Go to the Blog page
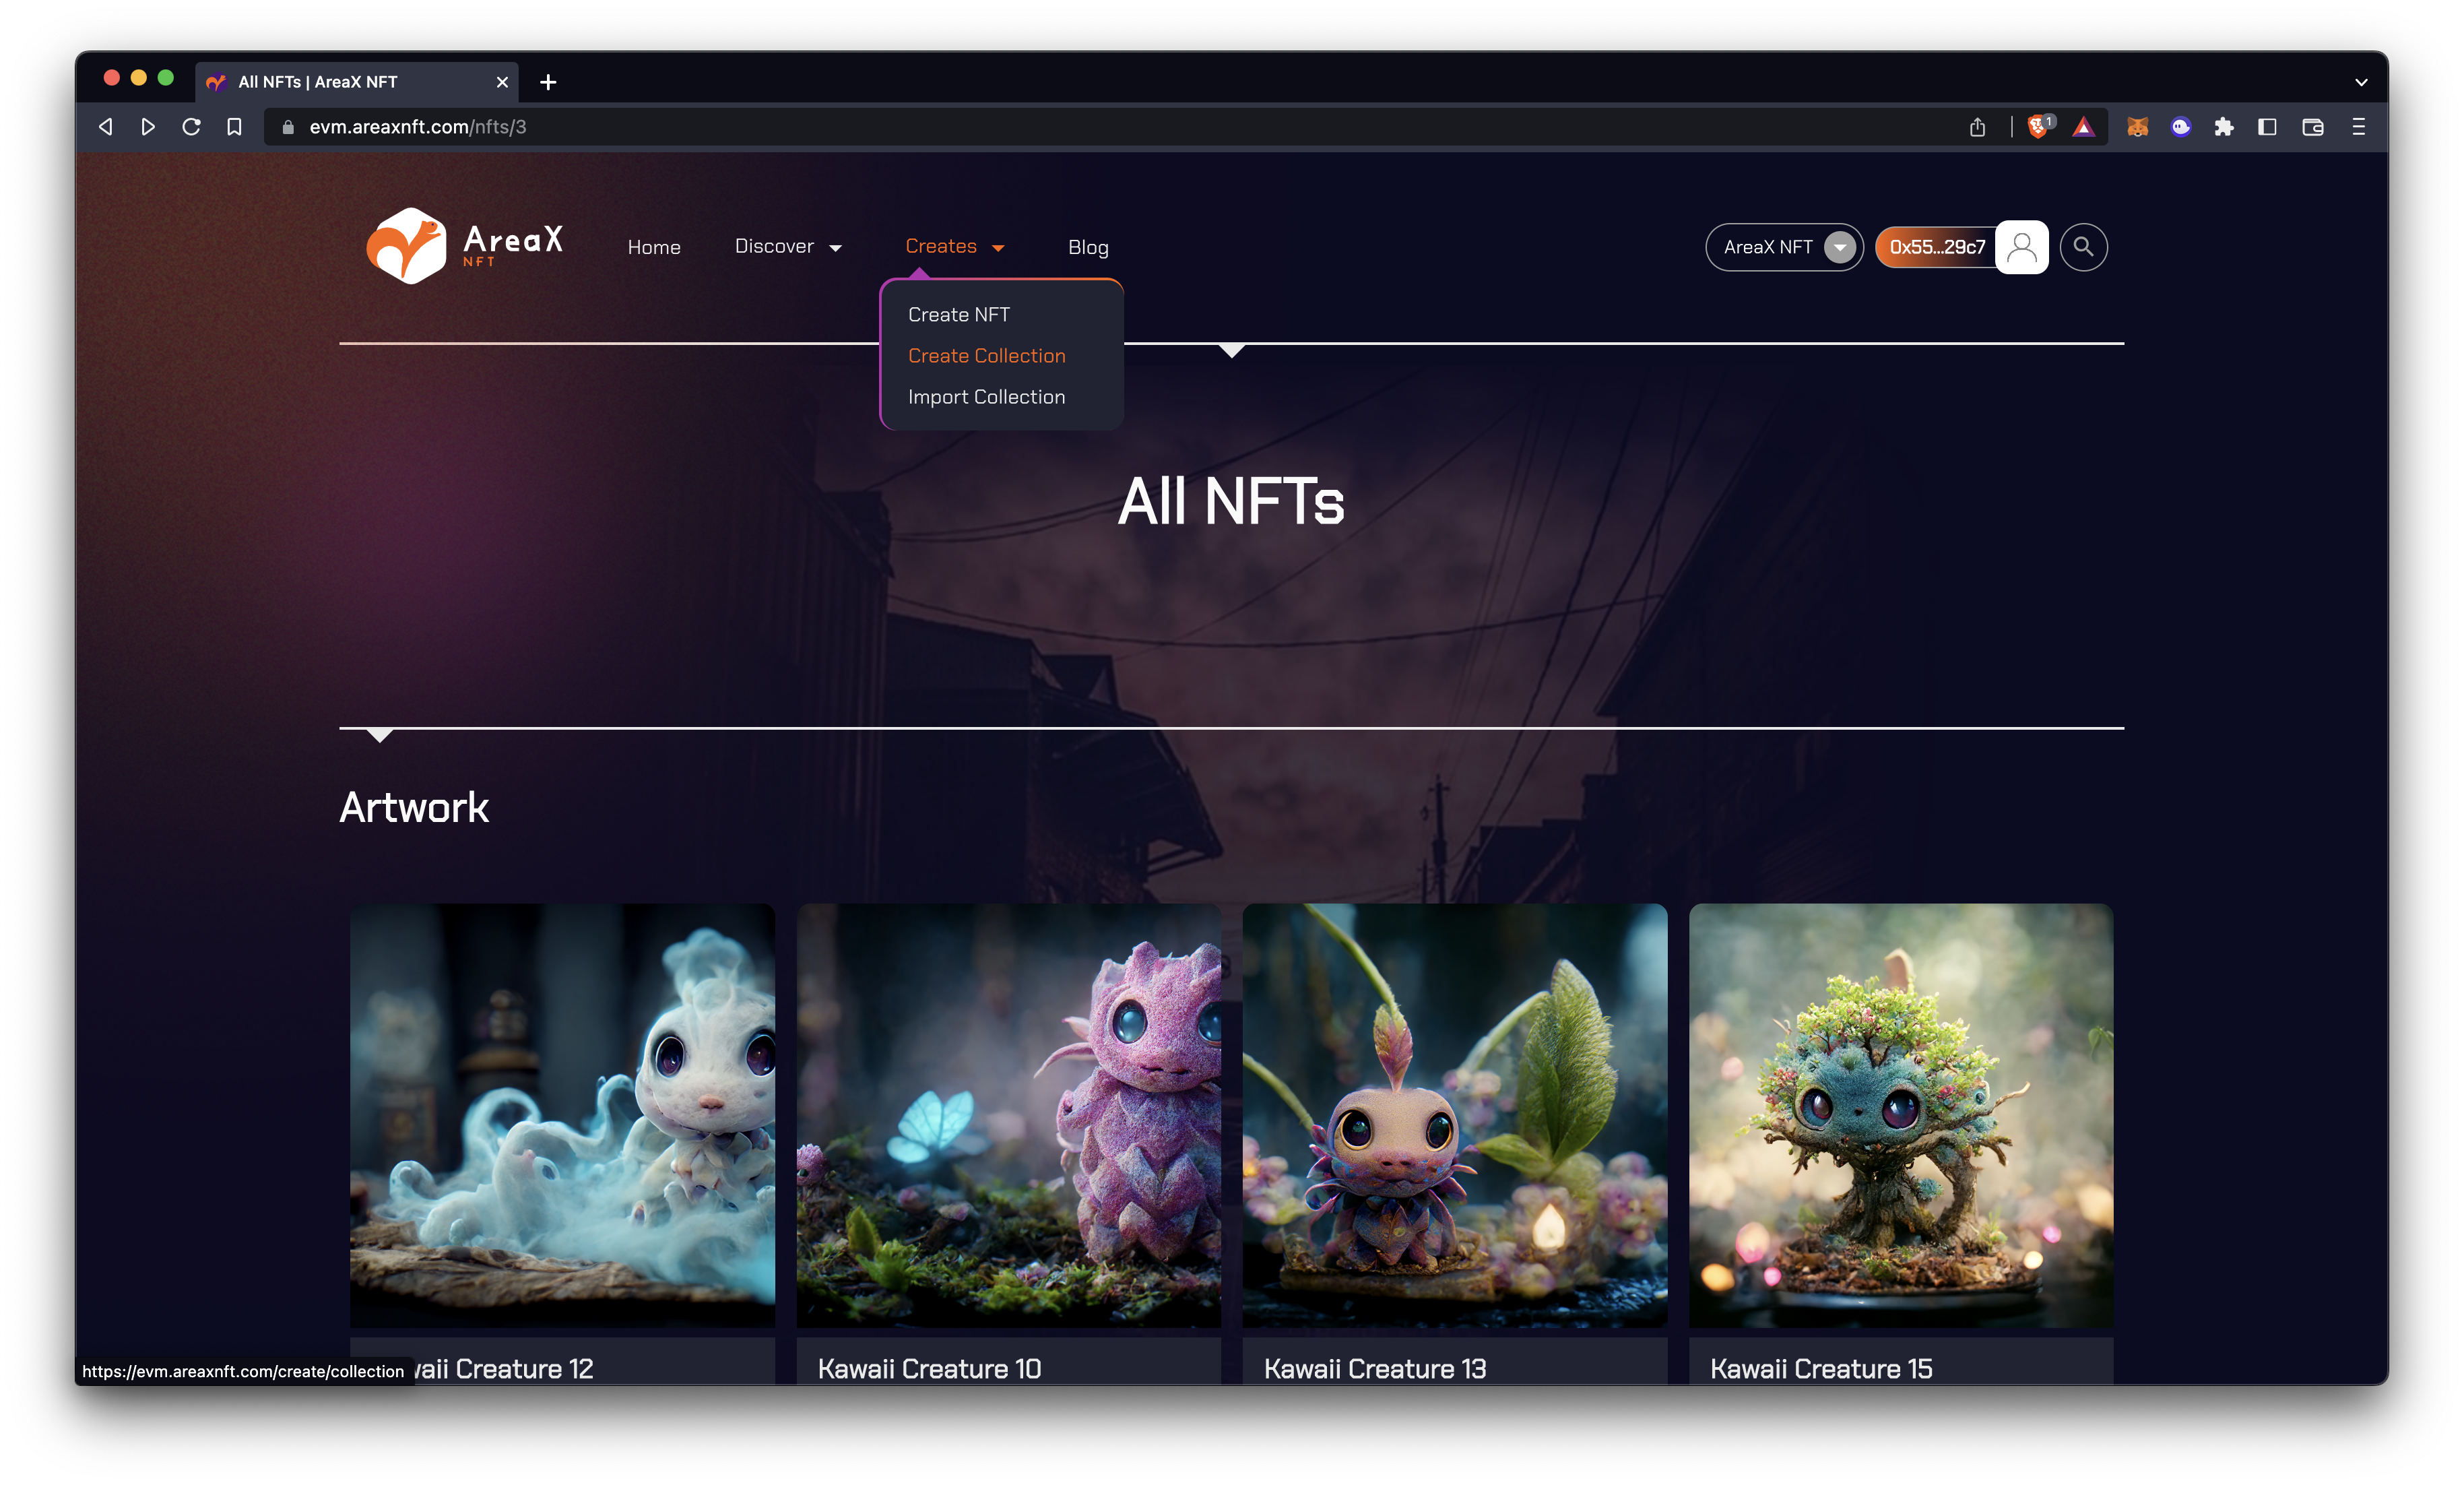This screenshot has height=1485, width=2464. (x=1088, y=247)
